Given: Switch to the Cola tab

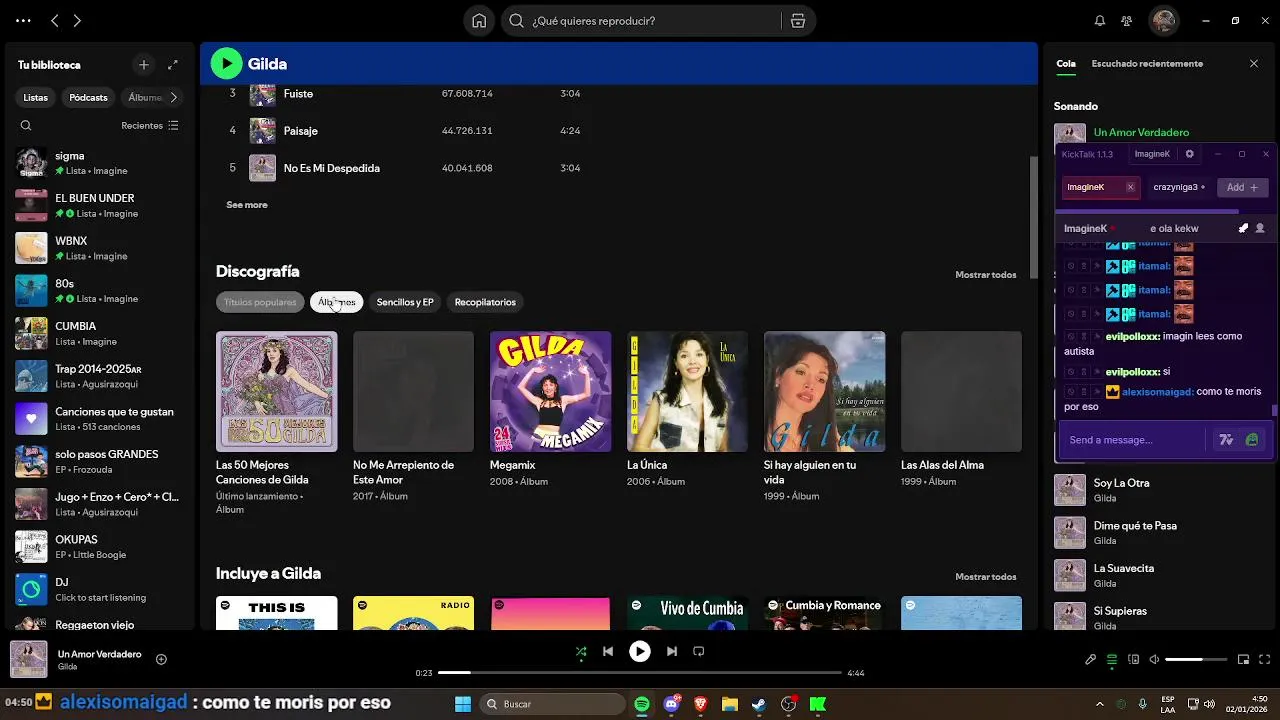Looking at the screenshot, I should pos(1066,64).
